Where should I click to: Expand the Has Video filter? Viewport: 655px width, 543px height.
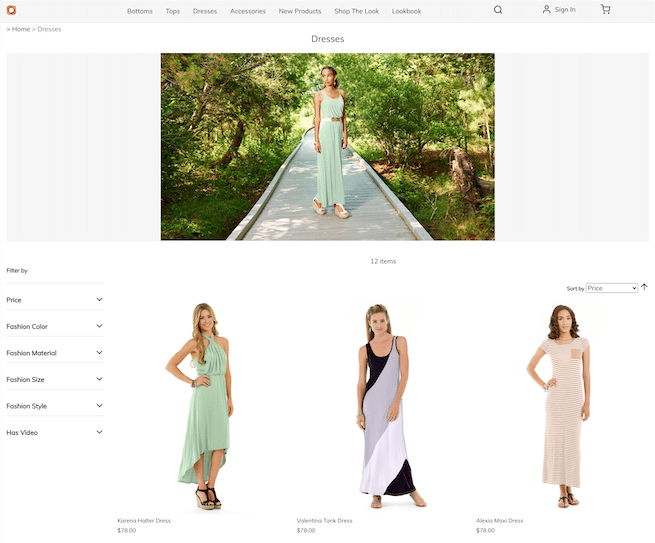(55, 432)
